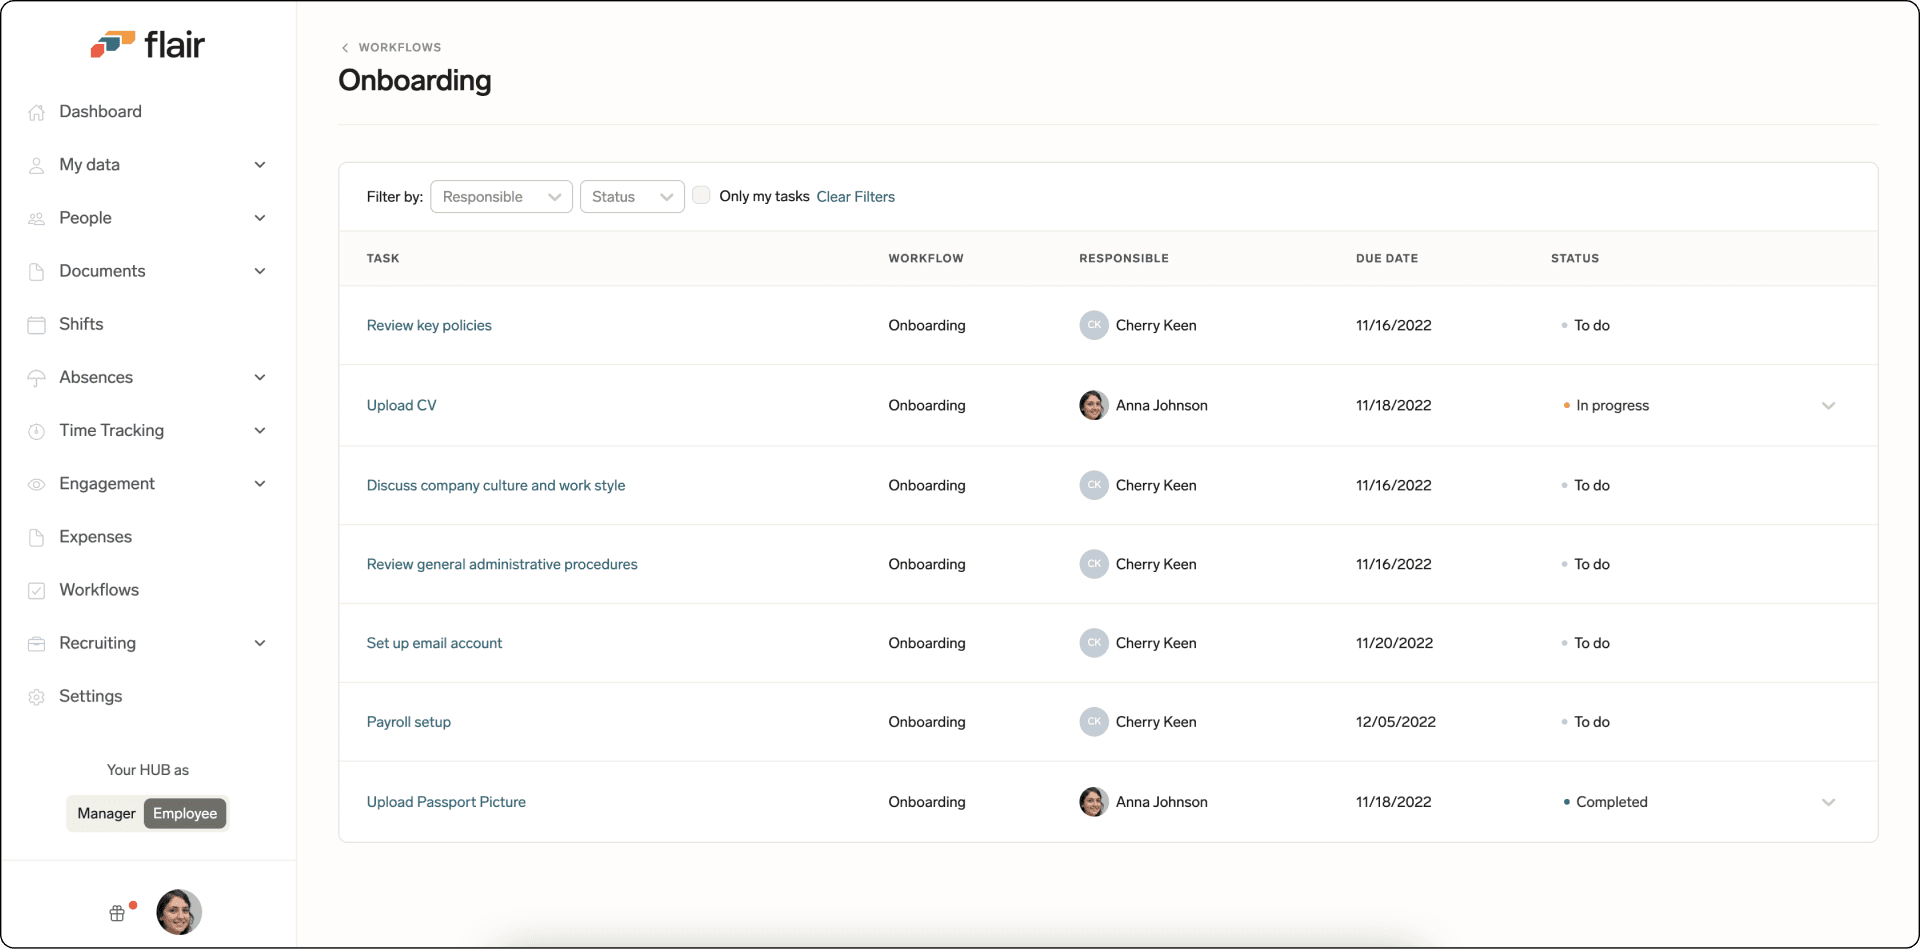The width and height of the screenshot is (1920, 949).
Task: Click the DUE DATE column header
Action: click(1386, 258)
